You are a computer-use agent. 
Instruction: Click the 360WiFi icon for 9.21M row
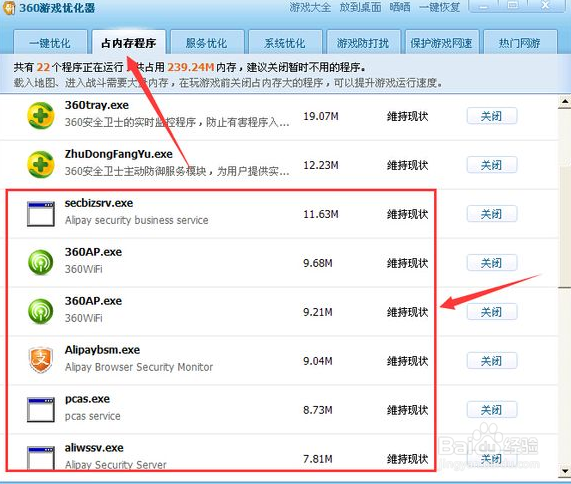click(41, 311)
